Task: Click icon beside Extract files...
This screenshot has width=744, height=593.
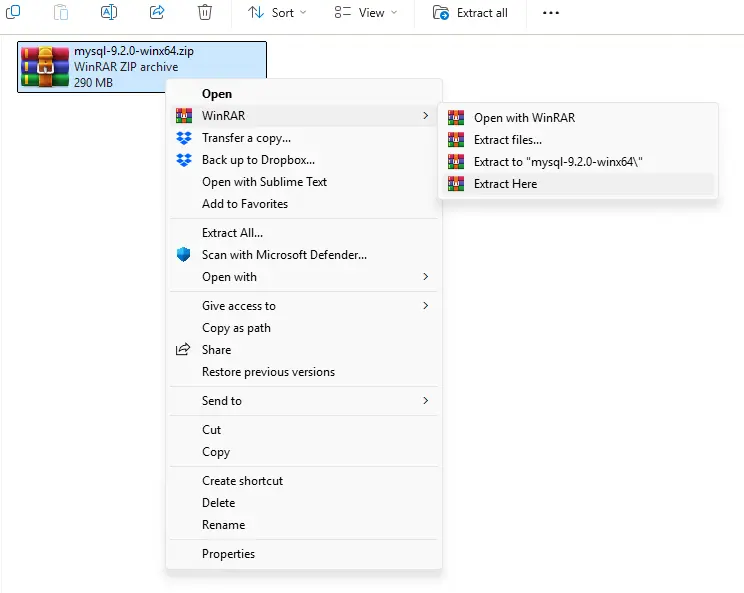Action: point(456,139)
